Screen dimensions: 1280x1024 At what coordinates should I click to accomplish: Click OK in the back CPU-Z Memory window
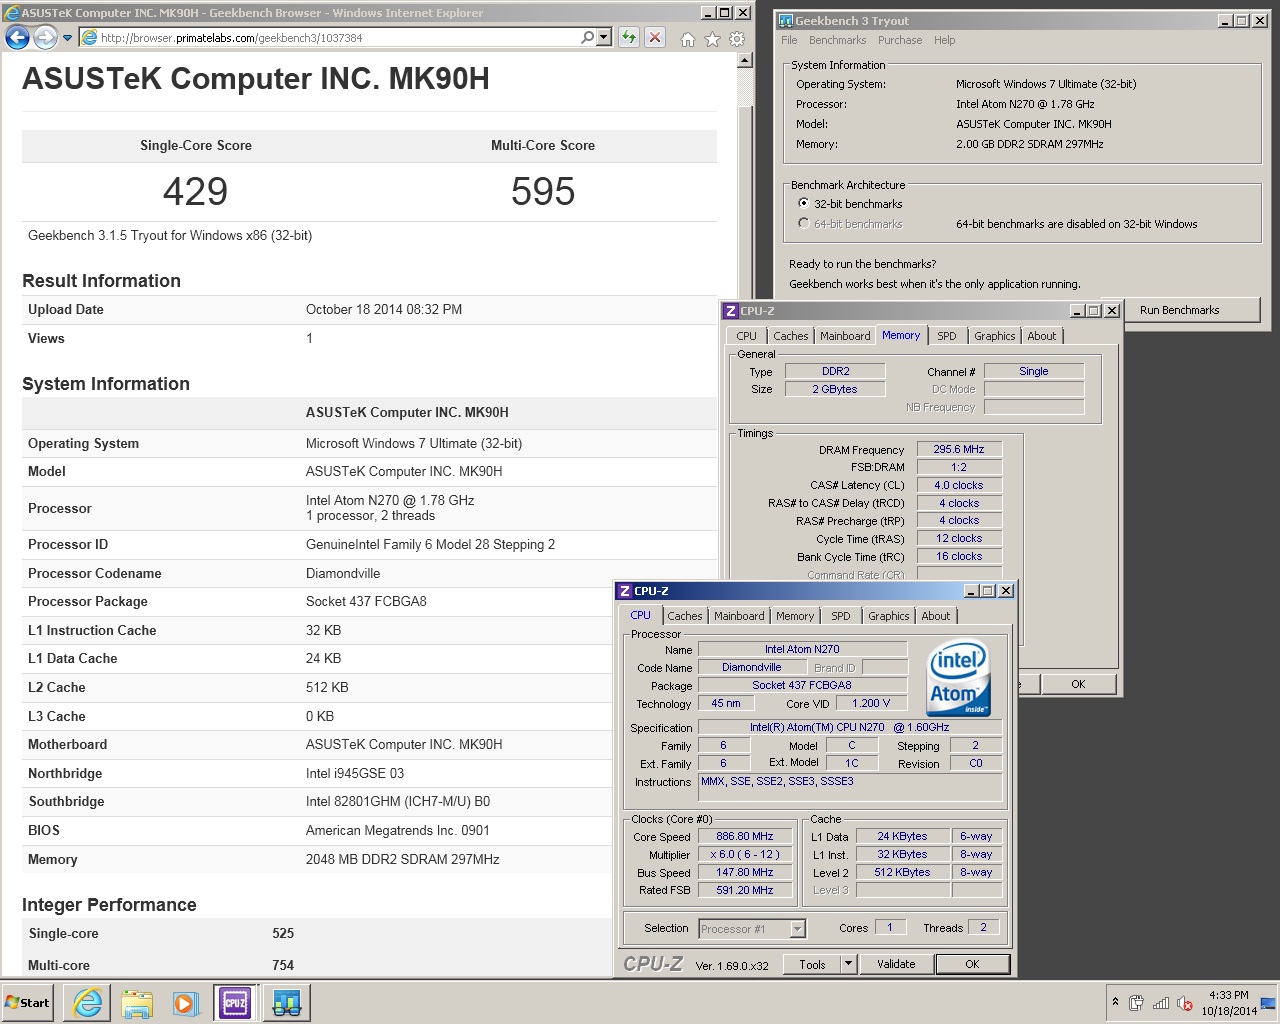(x=1077, y=684)
